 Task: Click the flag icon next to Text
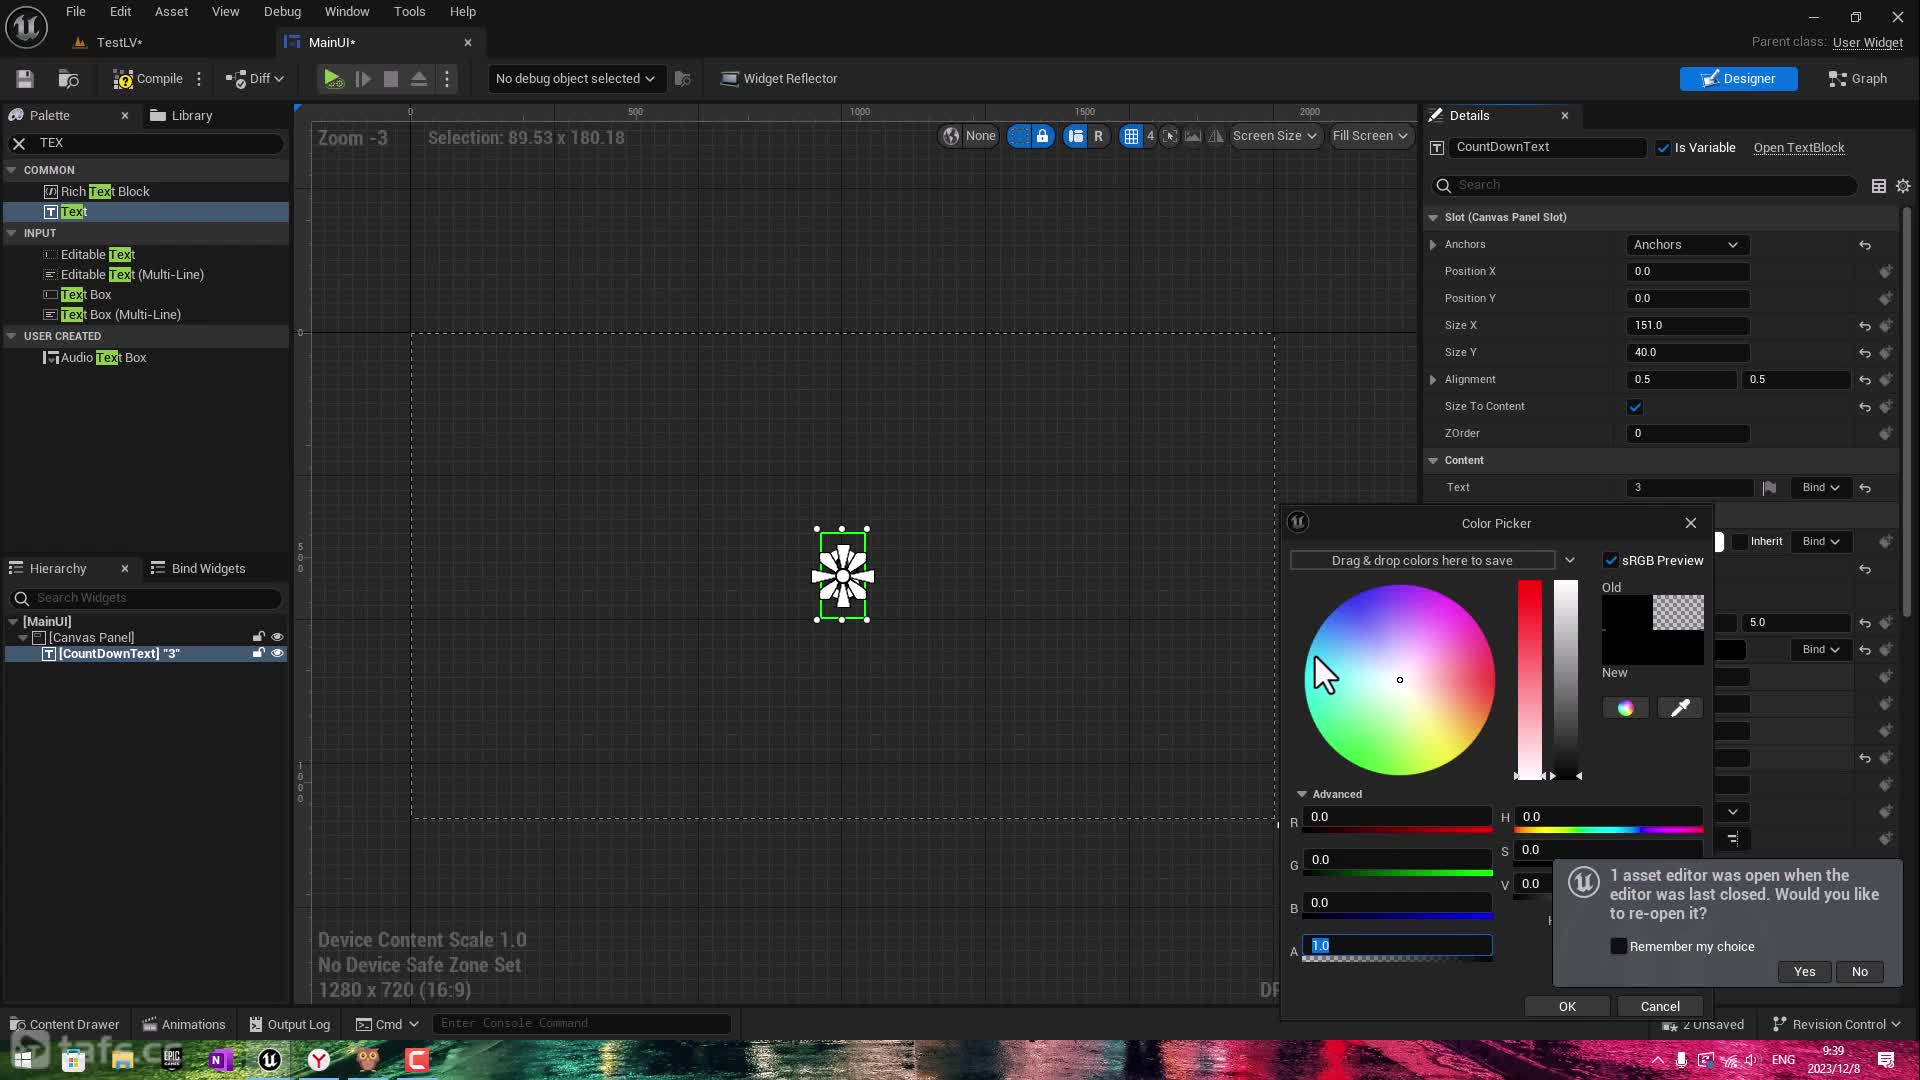pyautogui.click(x=1769, y=488)
